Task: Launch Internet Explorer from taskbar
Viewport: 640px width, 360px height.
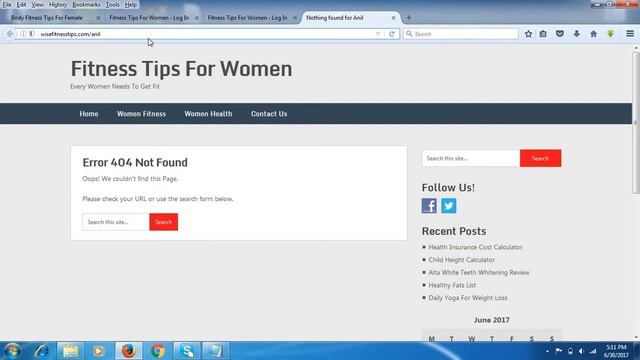Action: (41, 351)
